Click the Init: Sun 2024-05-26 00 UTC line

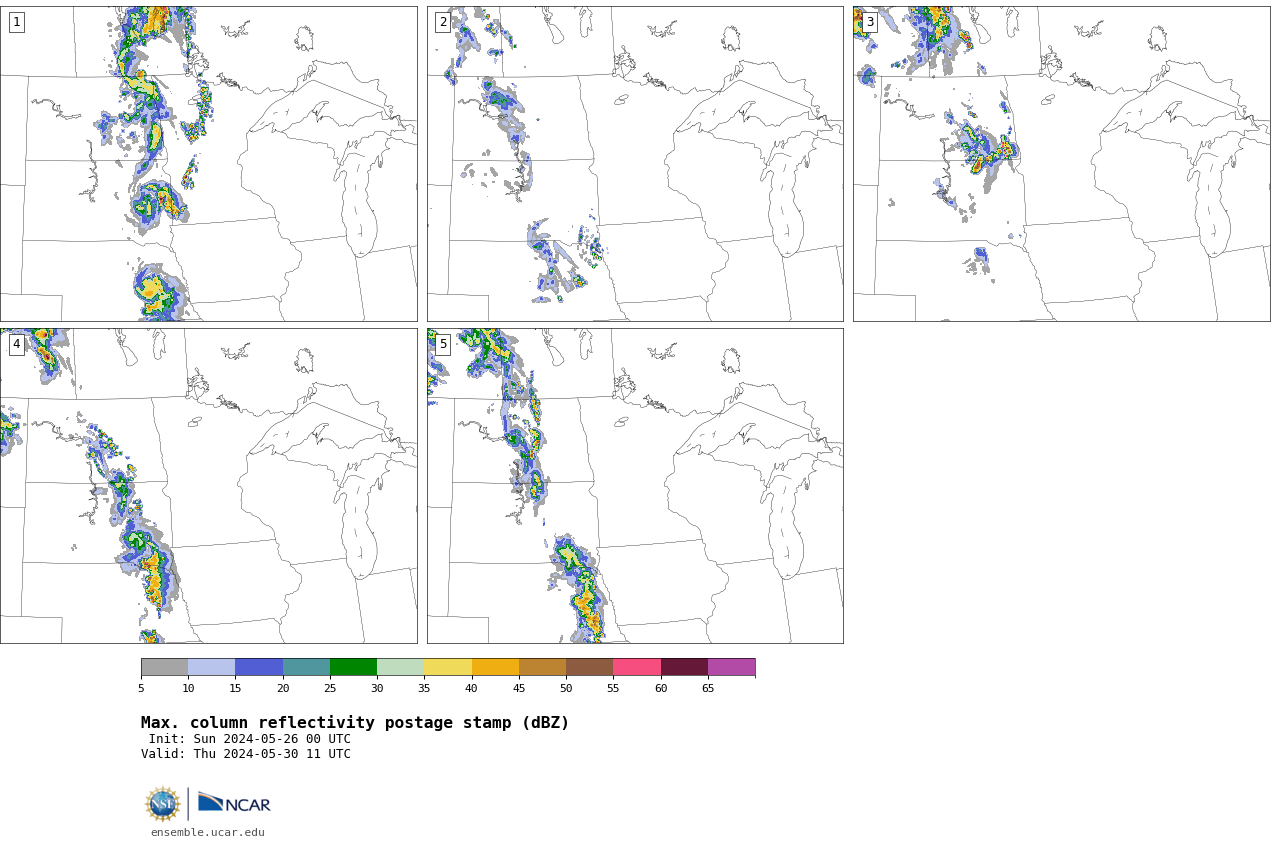[250, 739]
